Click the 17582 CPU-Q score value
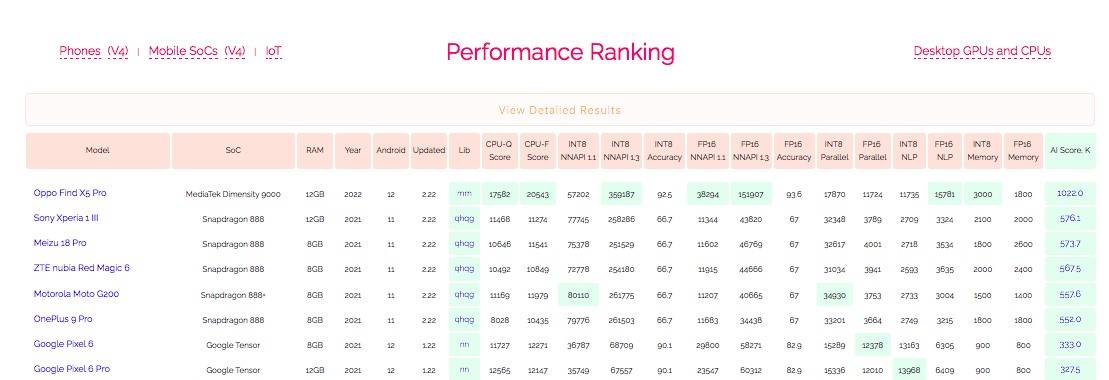The width and height of the screenshot is (1109, 380). tap(499, 193)
